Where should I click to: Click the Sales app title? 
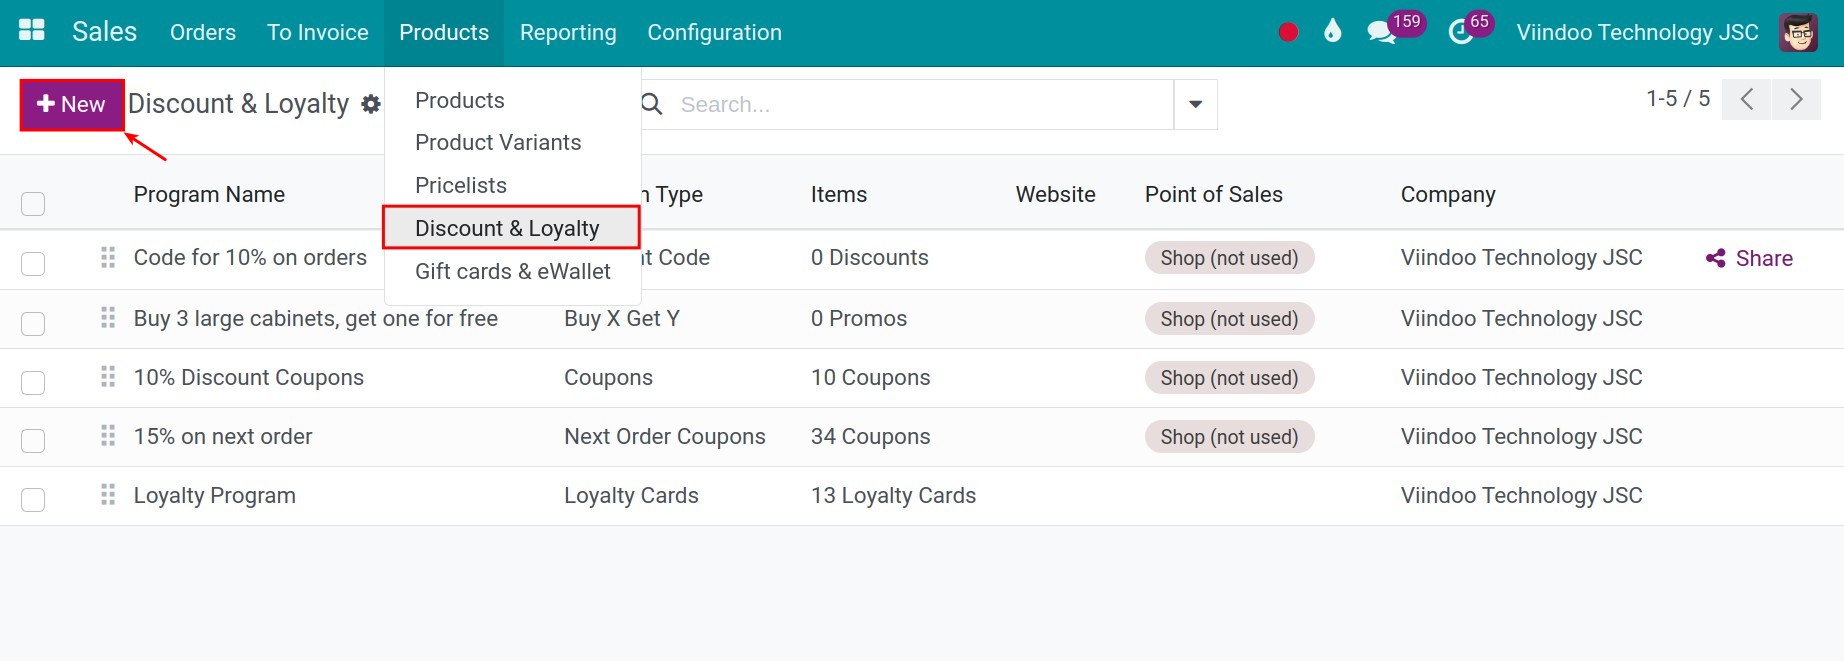(104, 32)
